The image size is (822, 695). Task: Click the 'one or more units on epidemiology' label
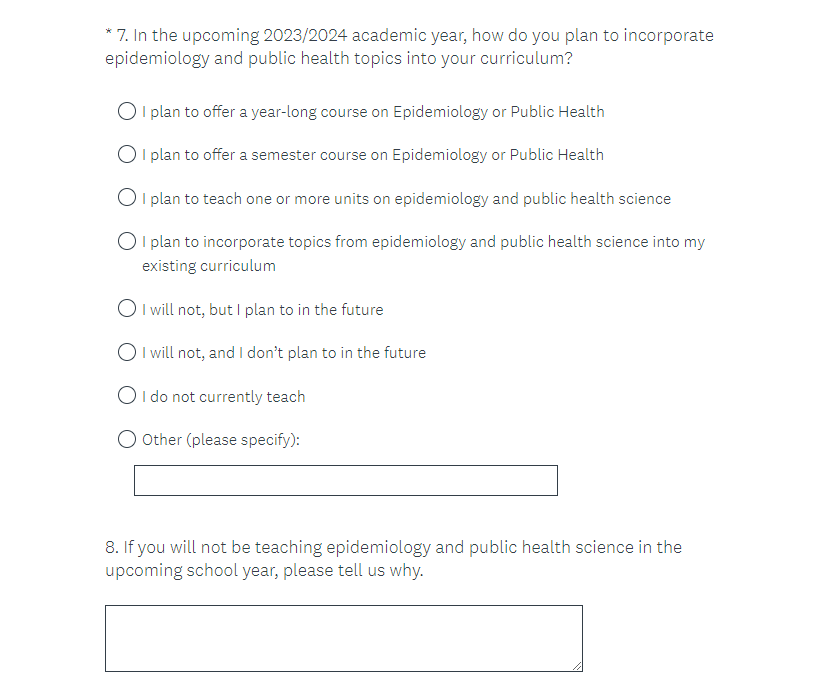(x=406, y=199)
